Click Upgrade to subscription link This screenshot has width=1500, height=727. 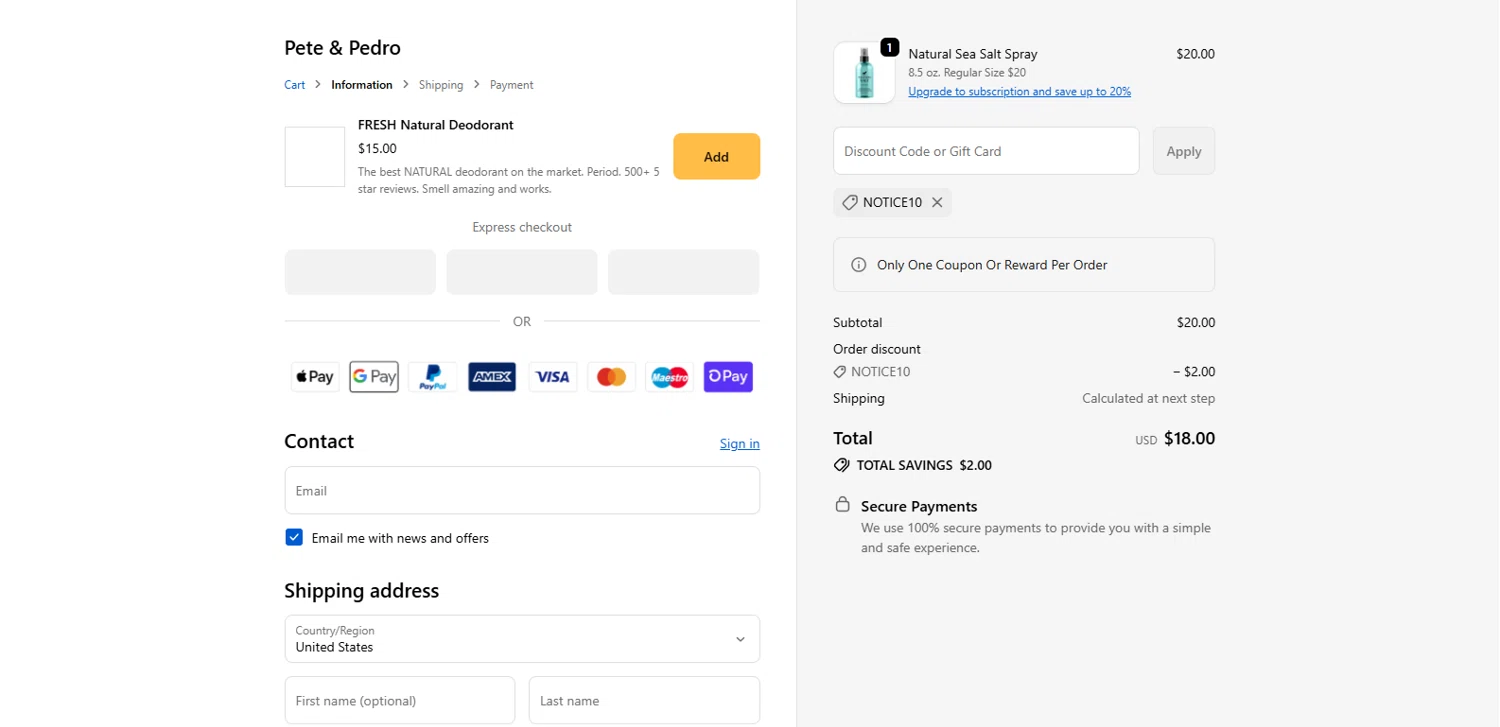pyautogui.click(x=1019, y=91)
